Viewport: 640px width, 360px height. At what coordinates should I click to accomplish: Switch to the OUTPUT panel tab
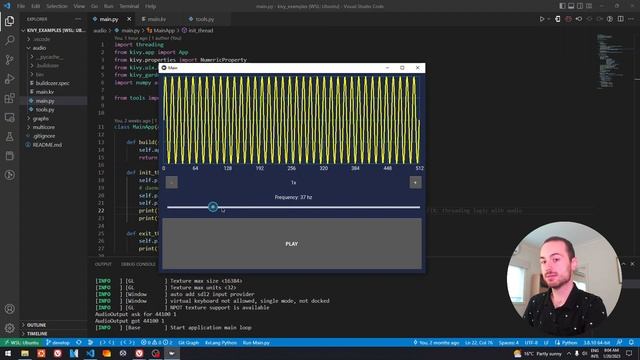tap(103, 264)
